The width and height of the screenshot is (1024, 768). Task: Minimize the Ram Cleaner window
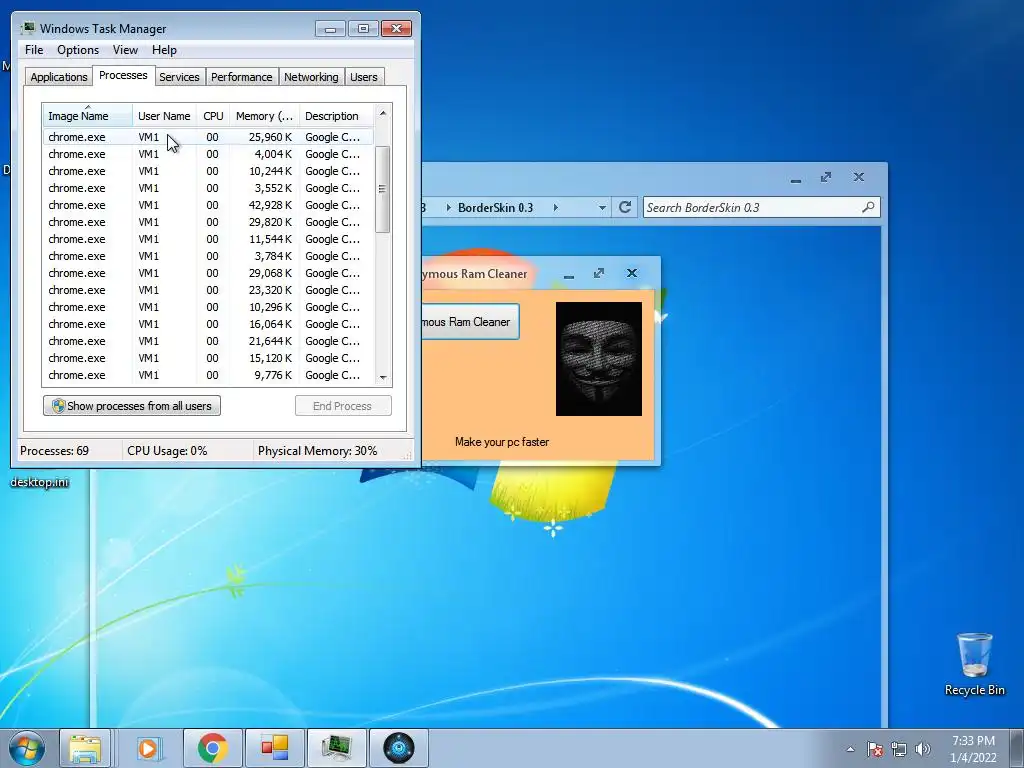569,275
